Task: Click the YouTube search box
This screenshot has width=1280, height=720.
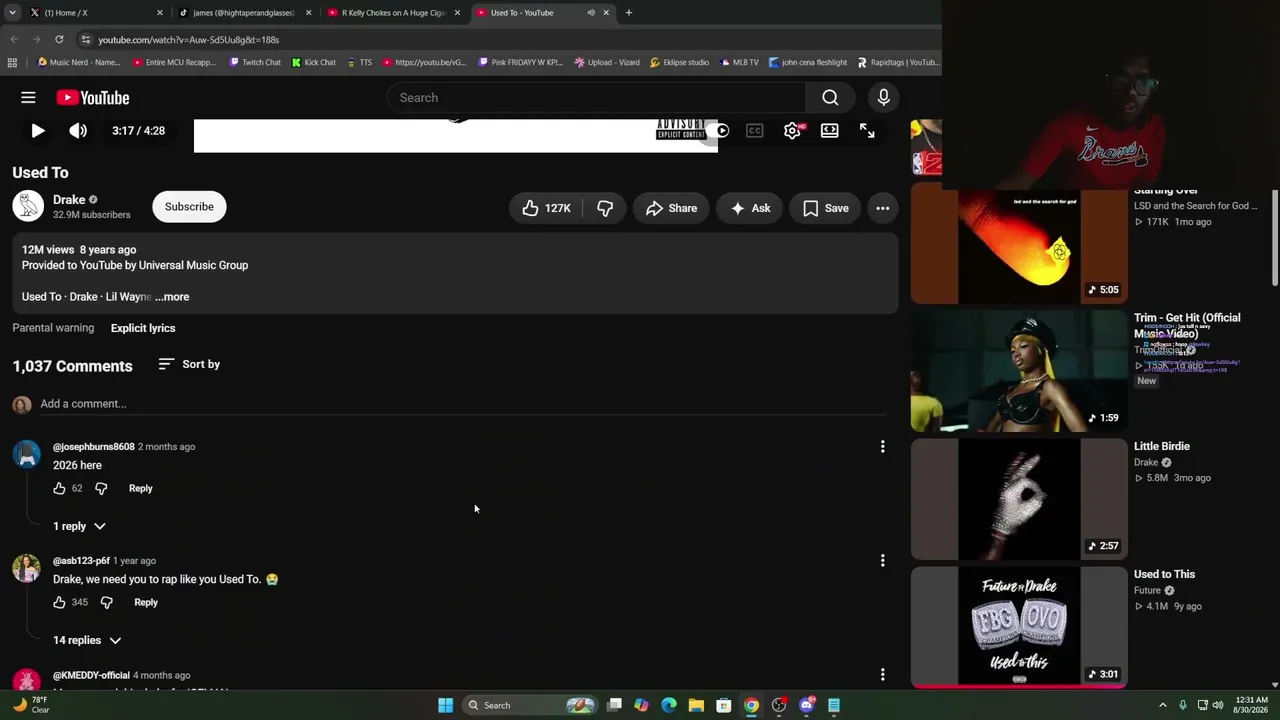Action: (596, 97)
